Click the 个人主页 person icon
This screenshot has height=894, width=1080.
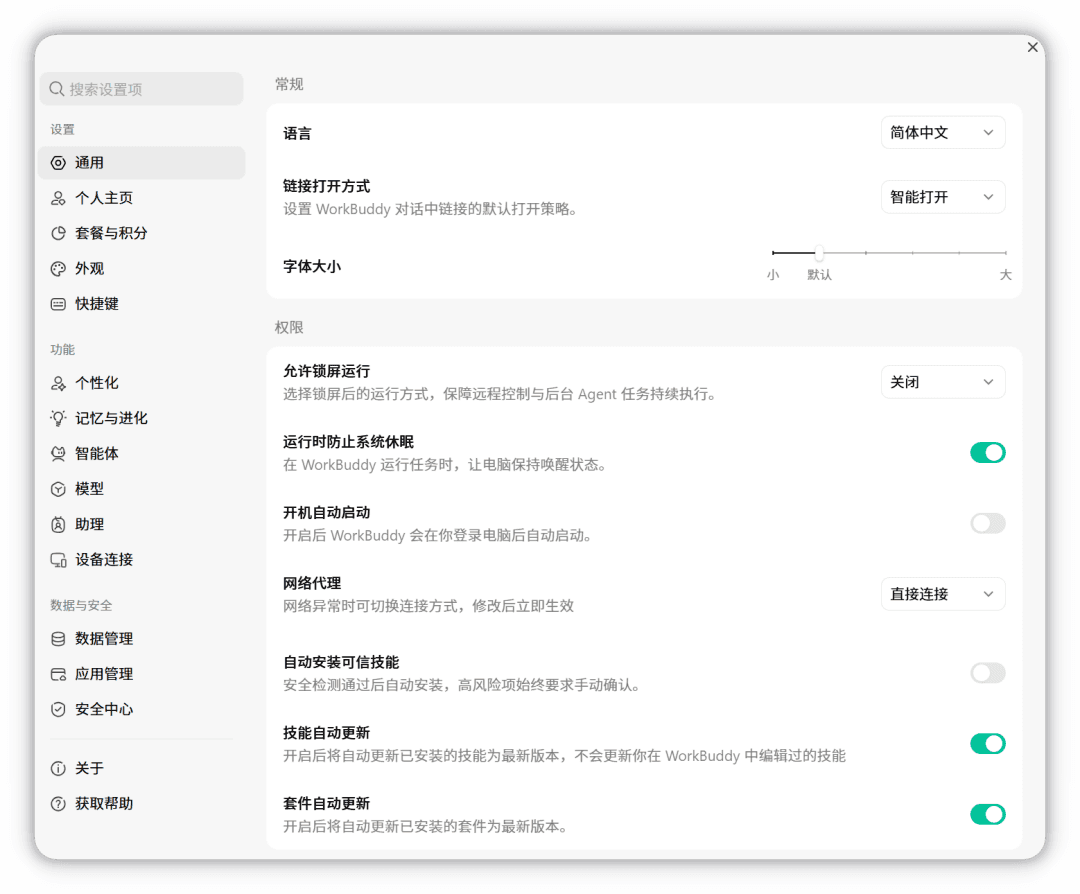click(x=59, y=198)
